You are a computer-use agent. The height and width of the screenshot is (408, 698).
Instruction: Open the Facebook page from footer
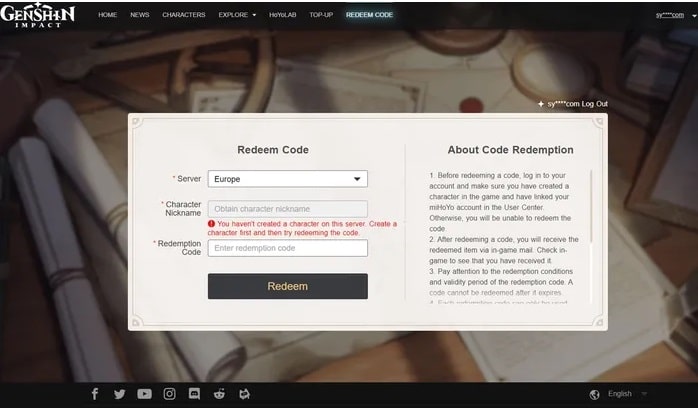point(95,394)
